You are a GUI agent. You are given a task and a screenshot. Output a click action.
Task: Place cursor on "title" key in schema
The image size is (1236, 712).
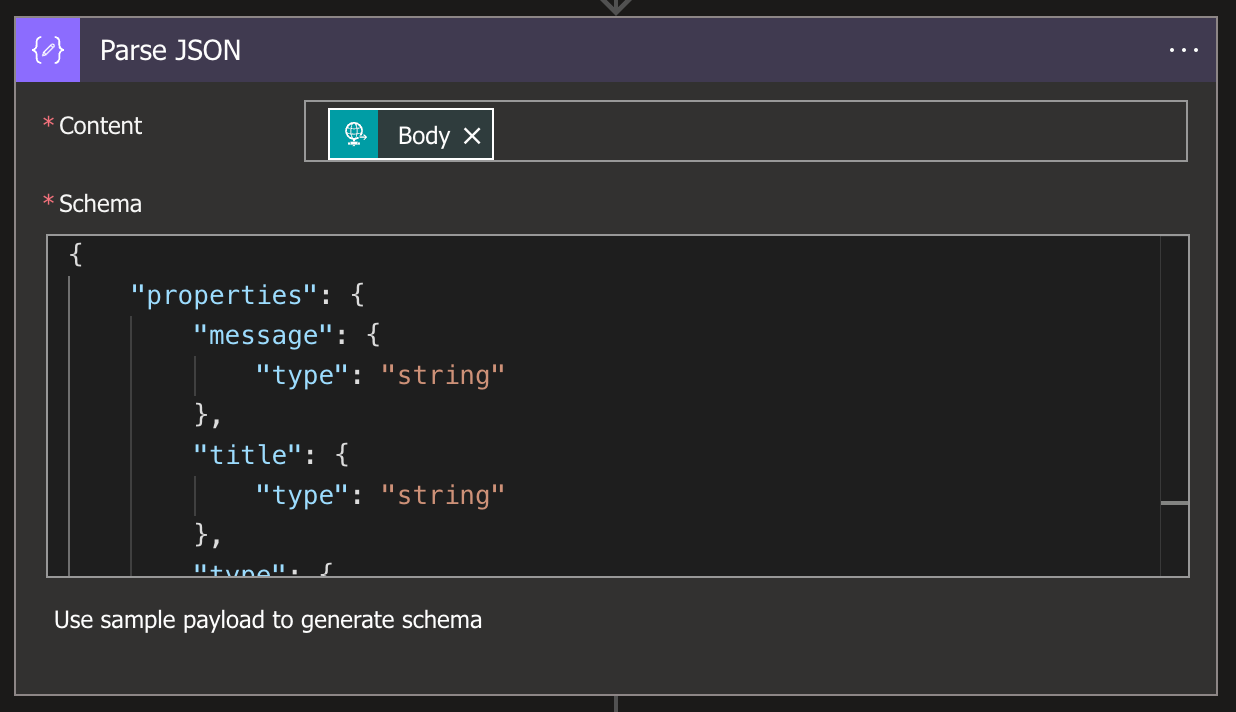pyautogui.click(x=247, y=455)
